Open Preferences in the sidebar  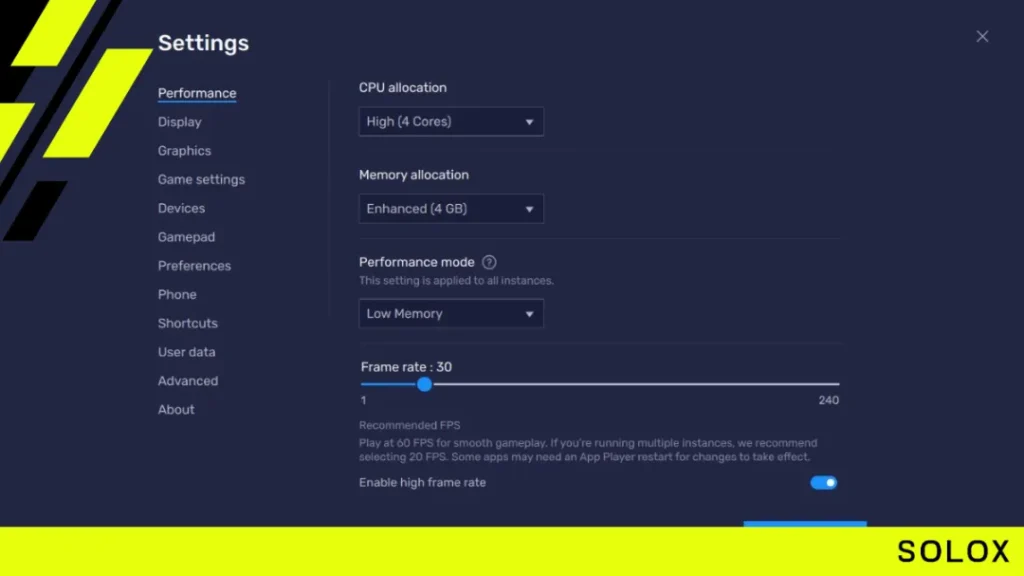[194, 266]
